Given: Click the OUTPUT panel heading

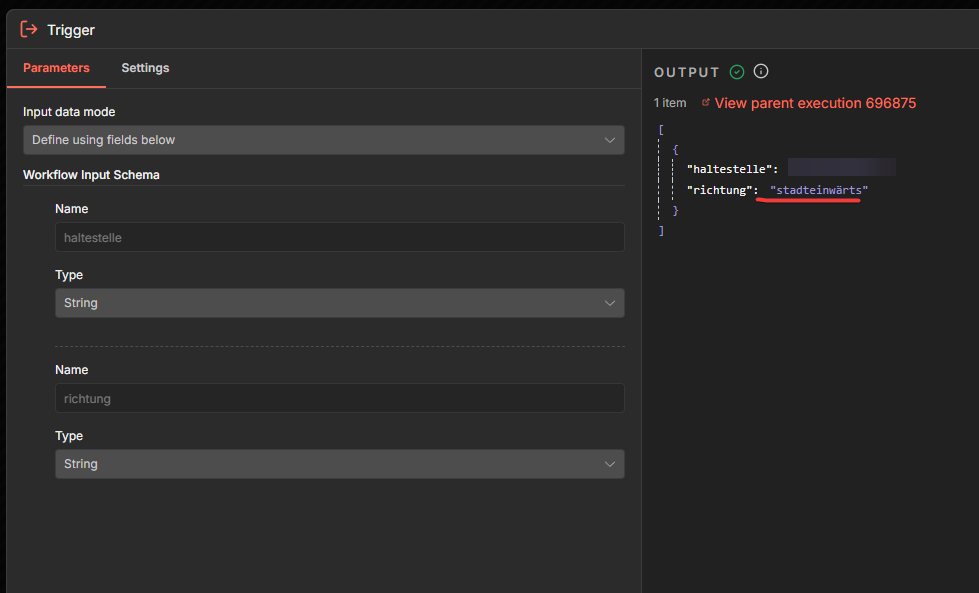Looking at the screenshot, I should pyautogui.click(x=686, y=73).
